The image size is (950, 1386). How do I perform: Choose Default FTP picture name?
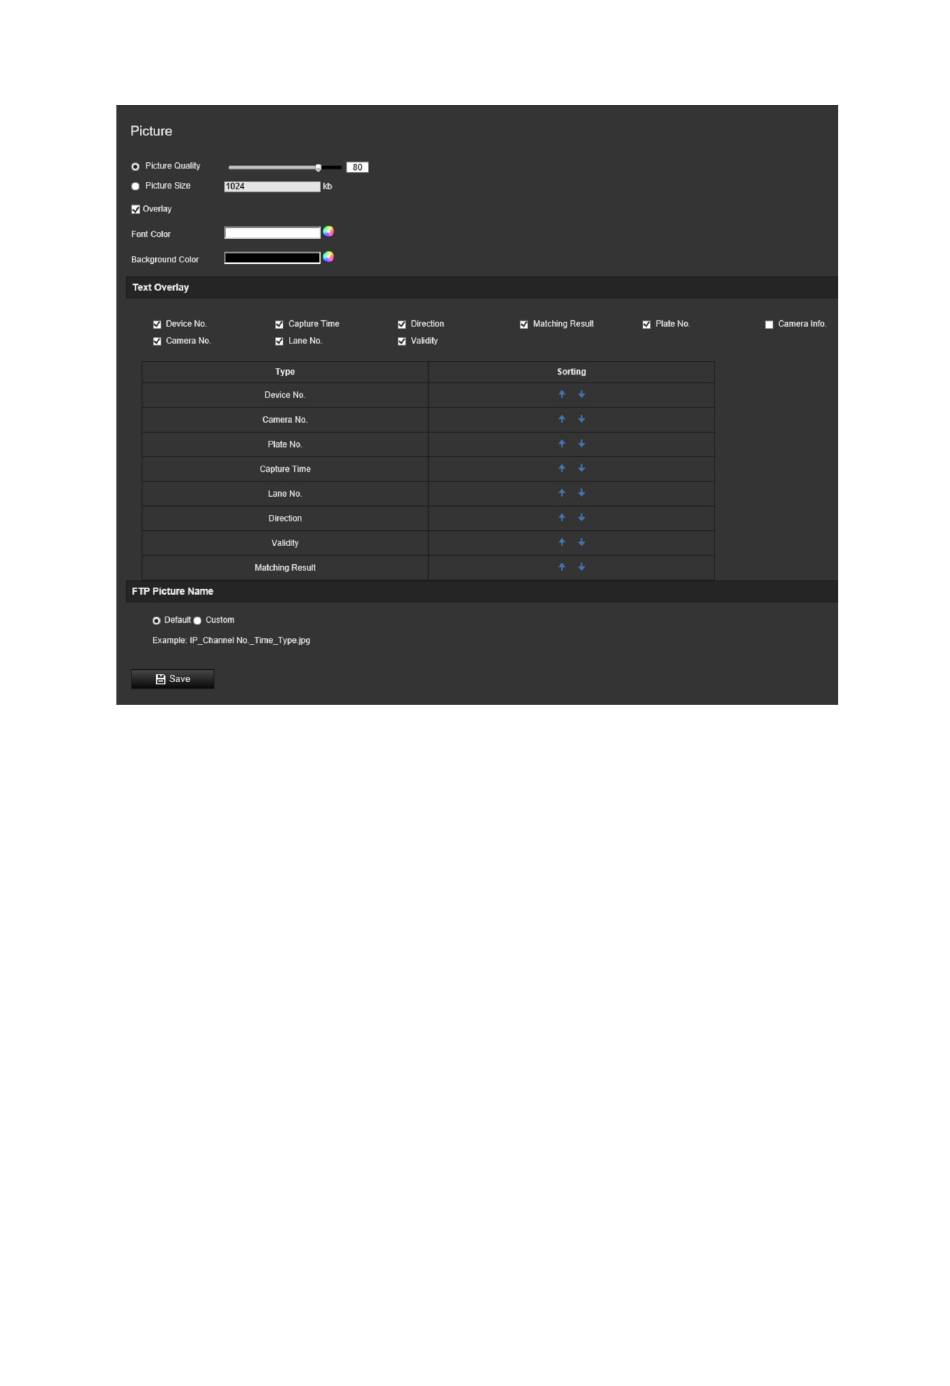[x=157, y=621]
